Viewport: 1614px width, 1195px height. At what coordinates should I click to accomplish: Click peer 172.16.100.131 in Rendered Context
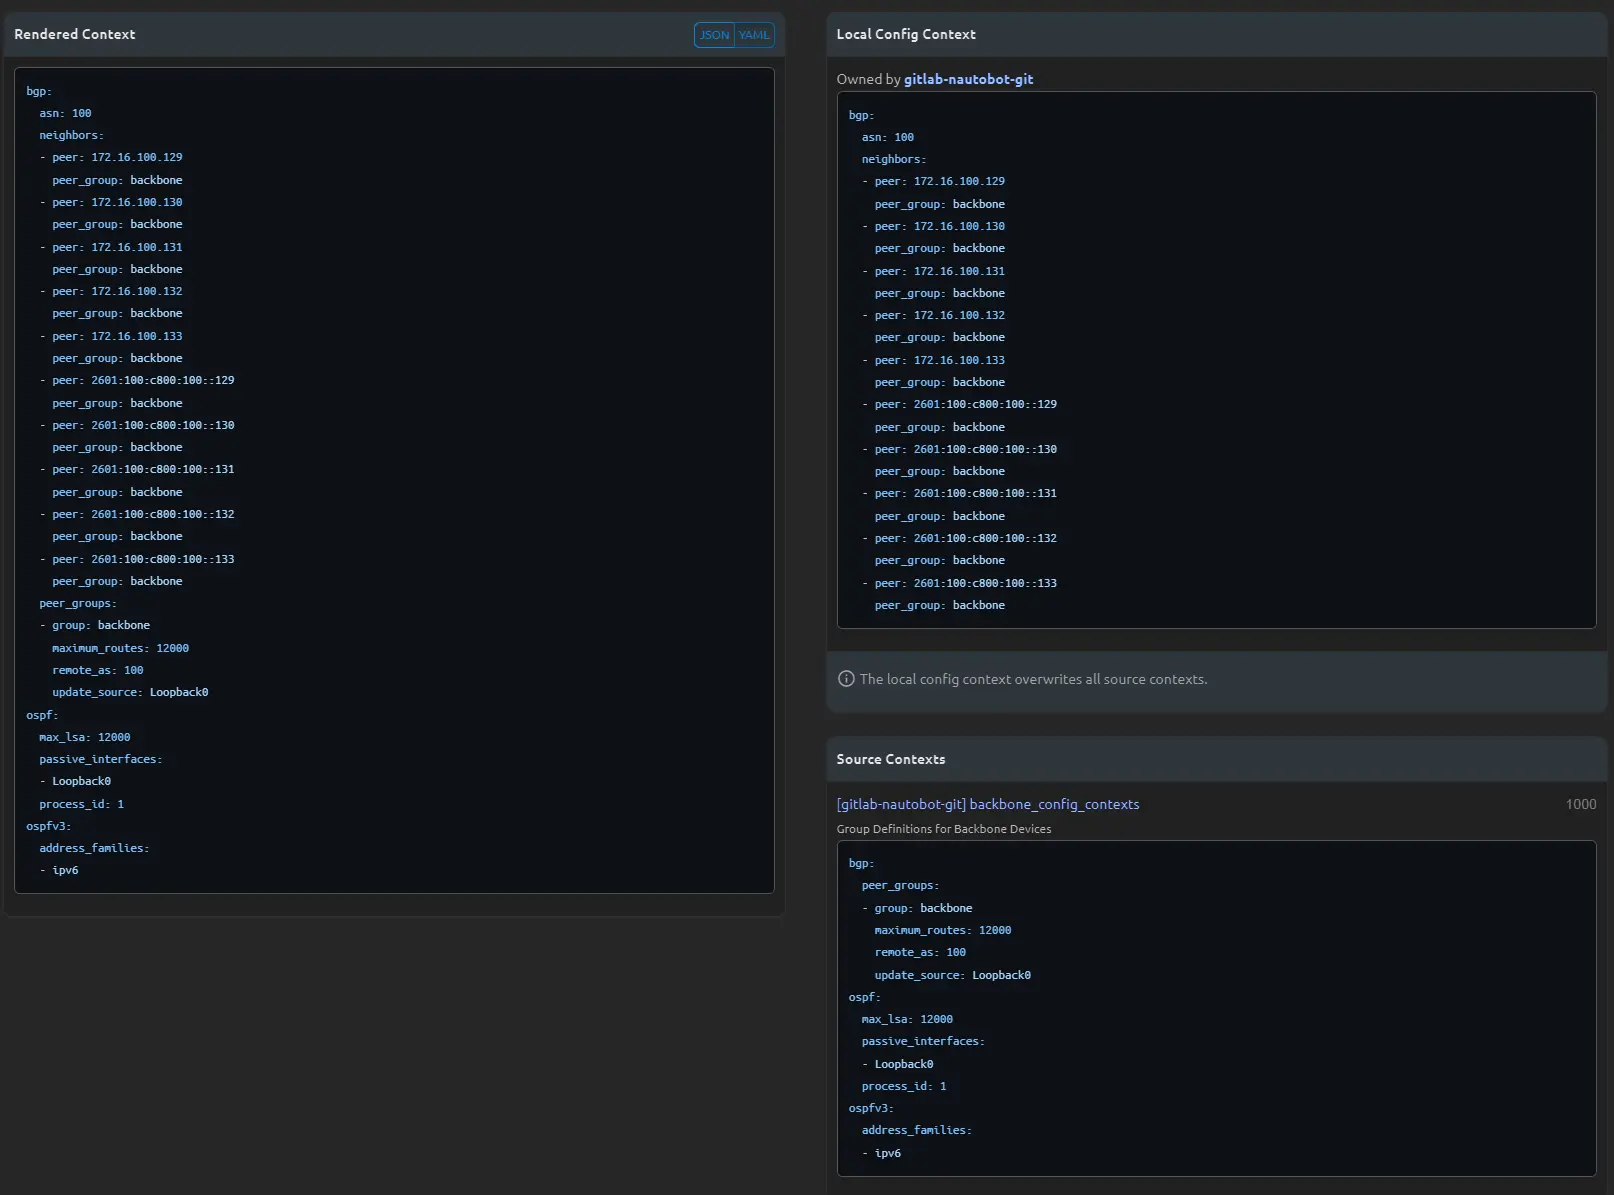(117, 247)
